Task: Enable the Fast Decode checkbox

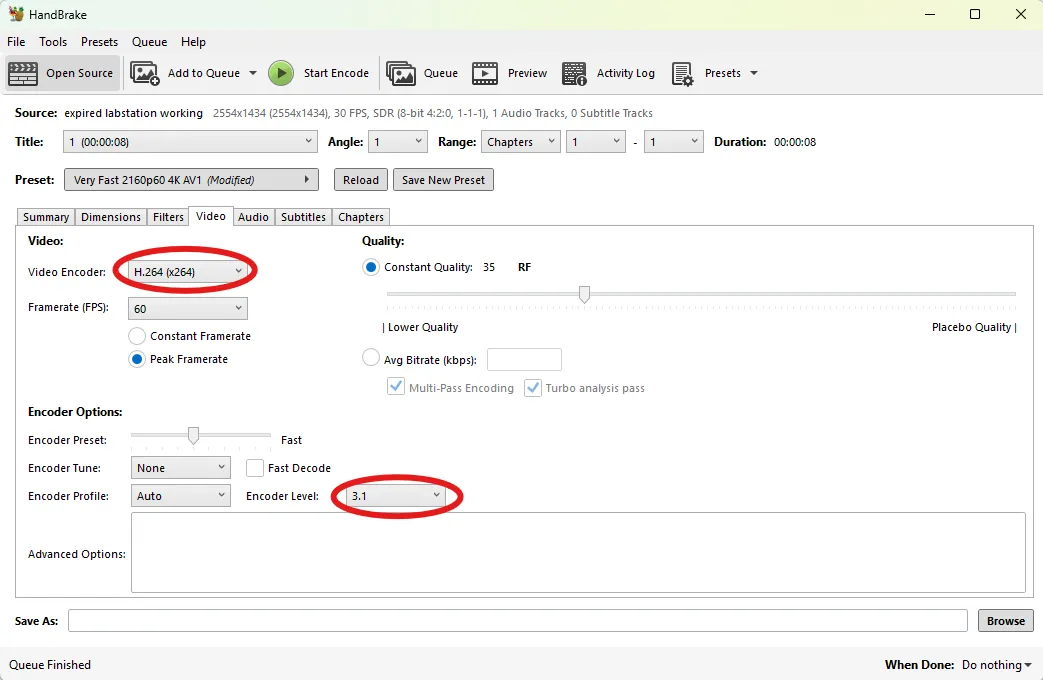Action: pyautogui.click(x=255, y=468)
